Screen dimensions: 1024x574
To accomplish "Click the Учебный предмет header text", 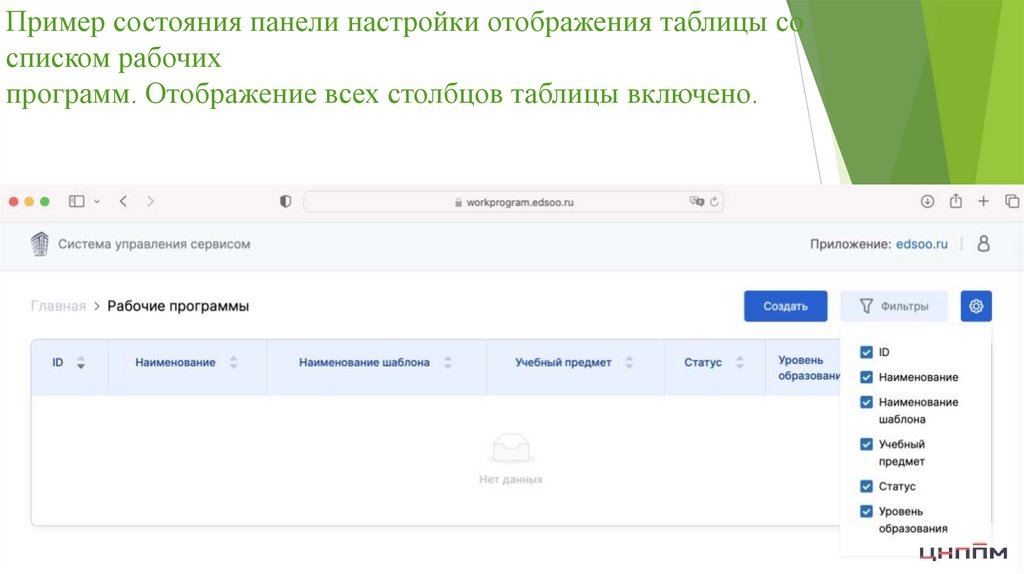I will [x=563, y=362].
